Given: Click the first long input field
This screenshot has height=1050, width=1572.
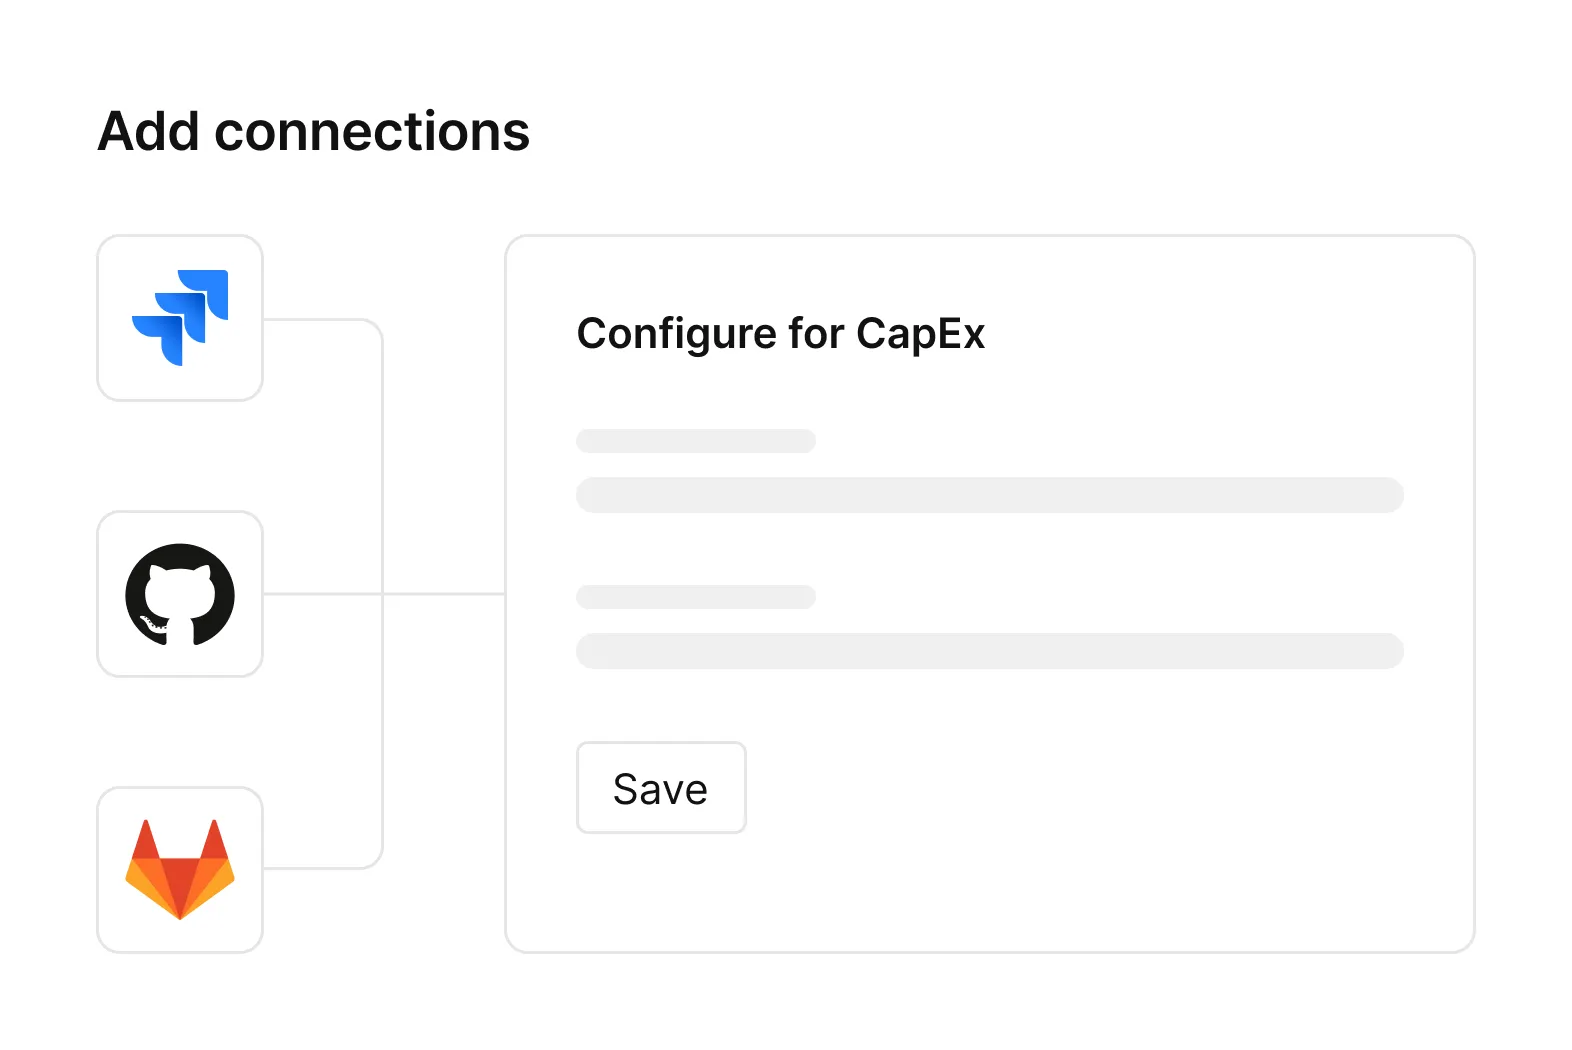Looking at the screenshot, I should (990, 495).
